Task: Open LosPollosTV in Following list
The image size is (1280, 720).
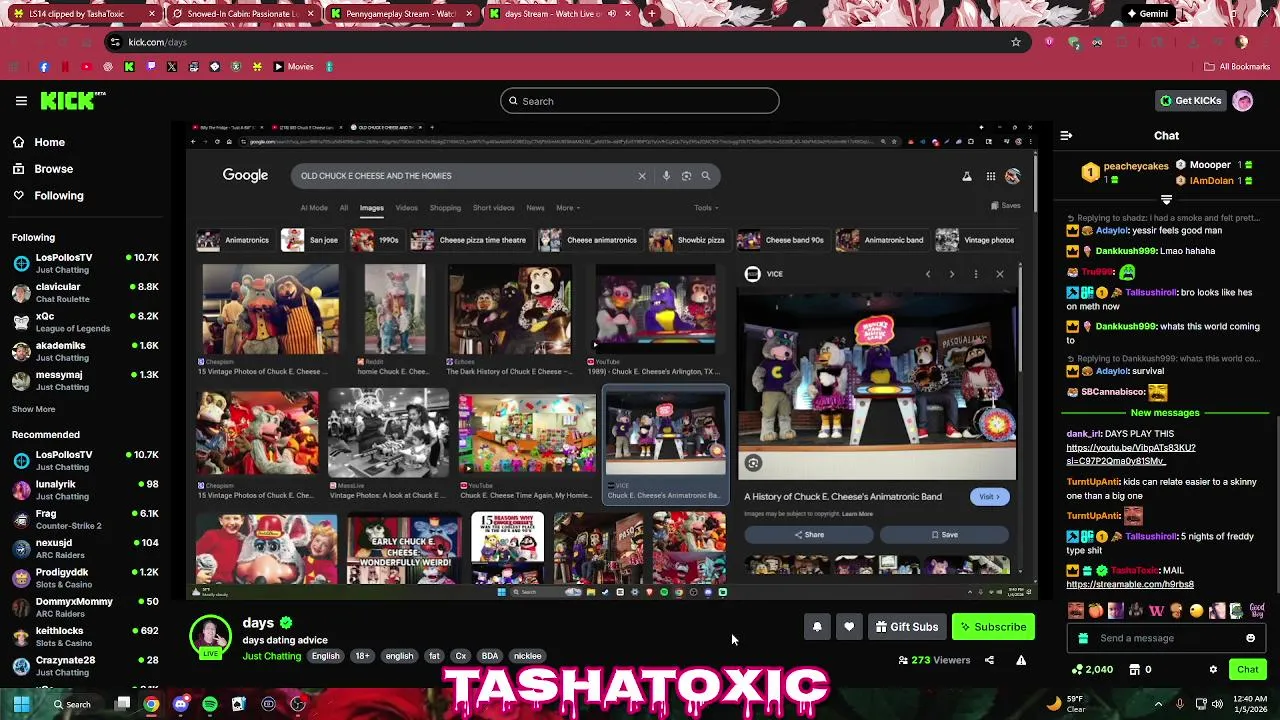Action: click(x=85, y=263)
